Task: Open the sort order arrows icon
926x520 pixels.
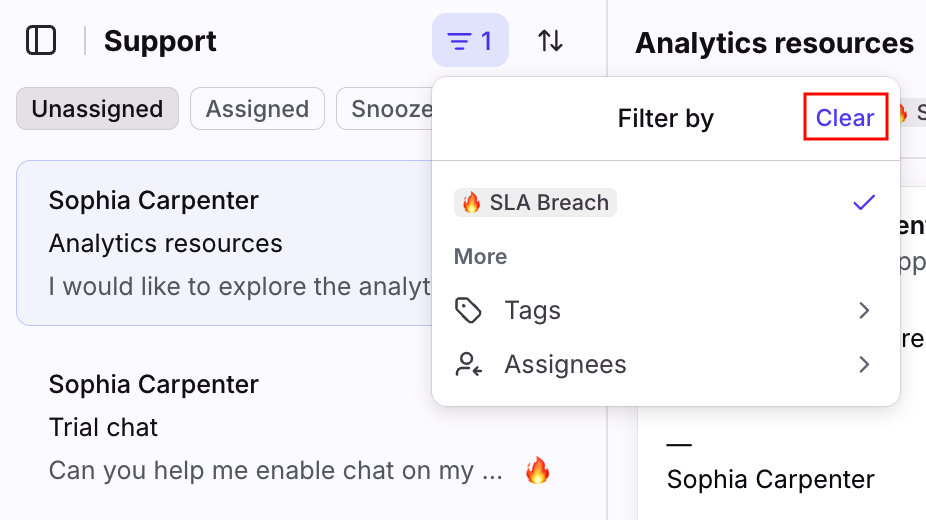Action: [x=550, y=41]
